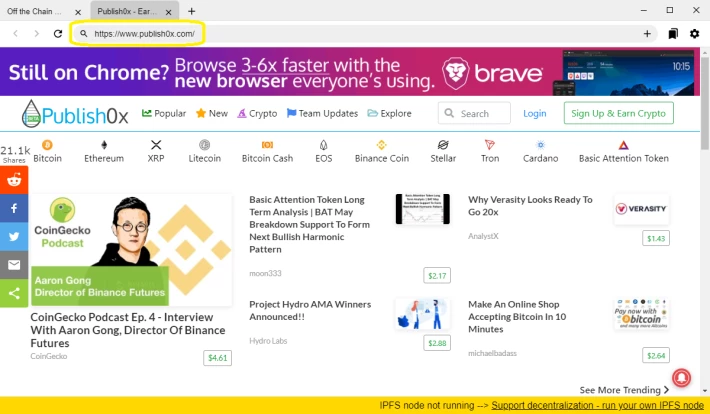
Task: Open browser settings gear icon
Action: [695, 34]
